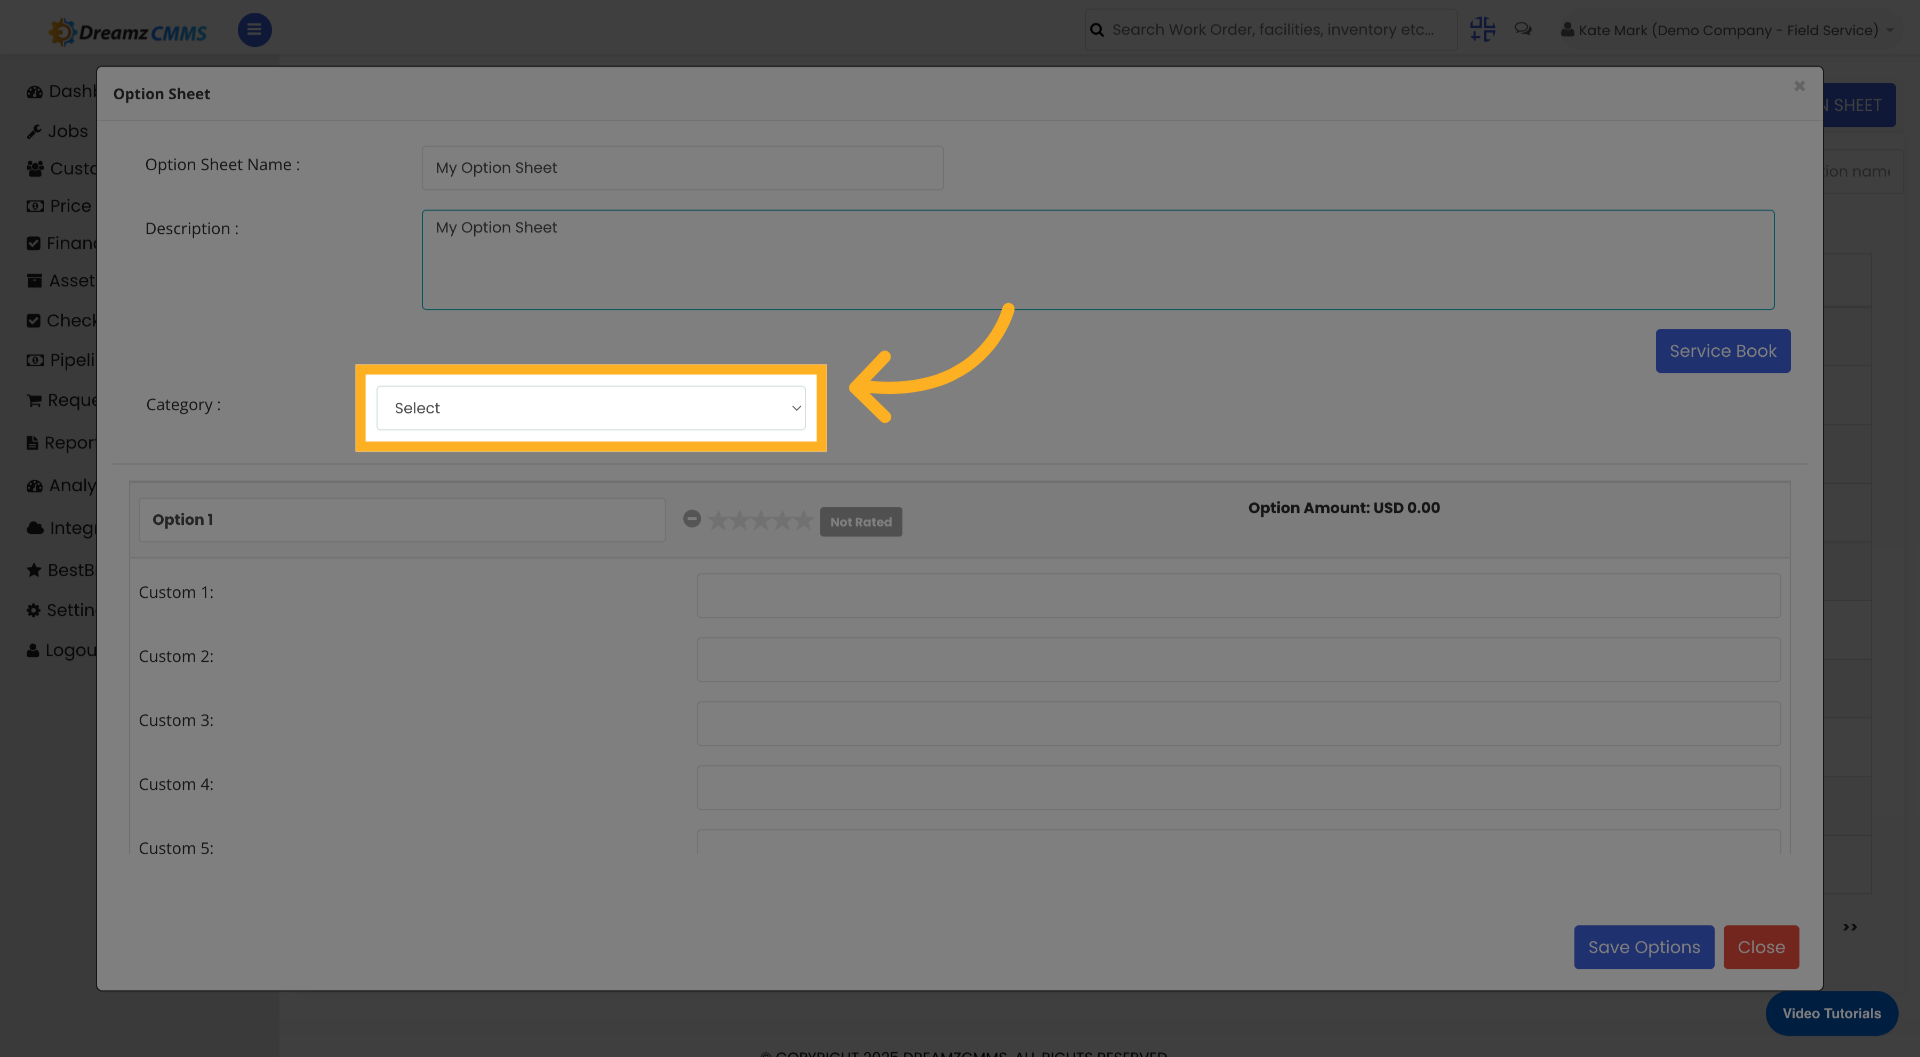Image resolution: width=1920 pixels, height=1057 pixels.
Task: Open the chat messages icon
Action: 1523,29
